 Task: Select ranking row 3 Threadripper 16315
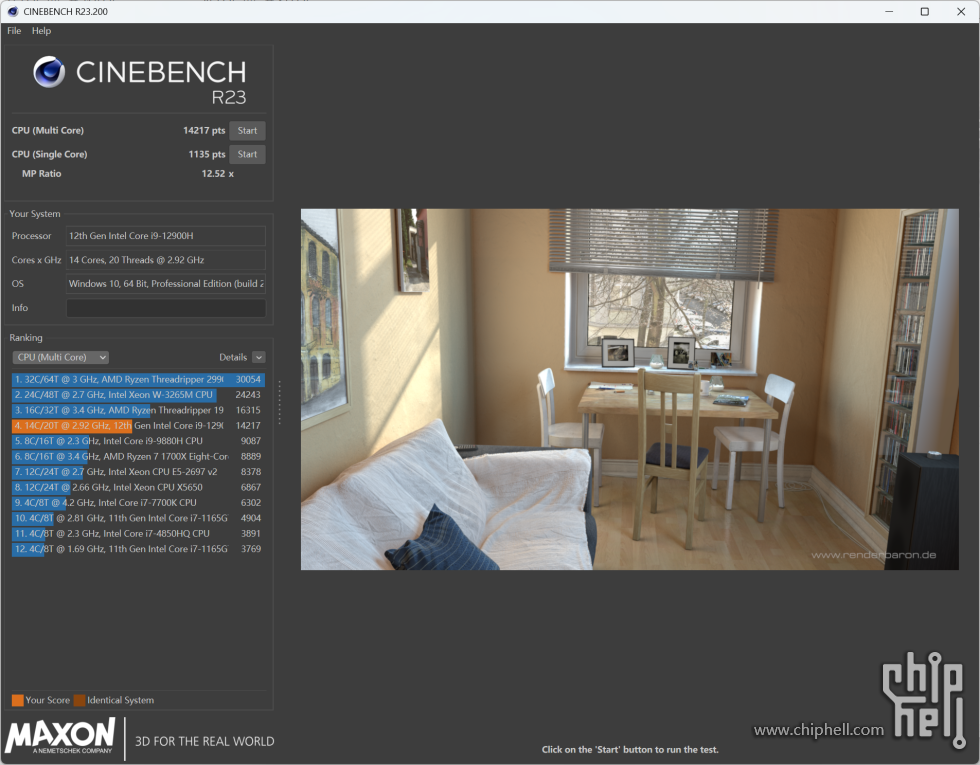(138, 411)
